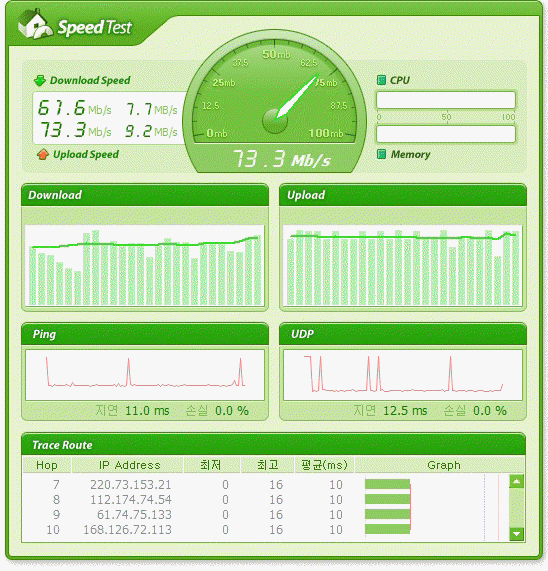548x571 pixels.
Task: Click the 7.7 MB/s download value
Action: tap(151, 109)
